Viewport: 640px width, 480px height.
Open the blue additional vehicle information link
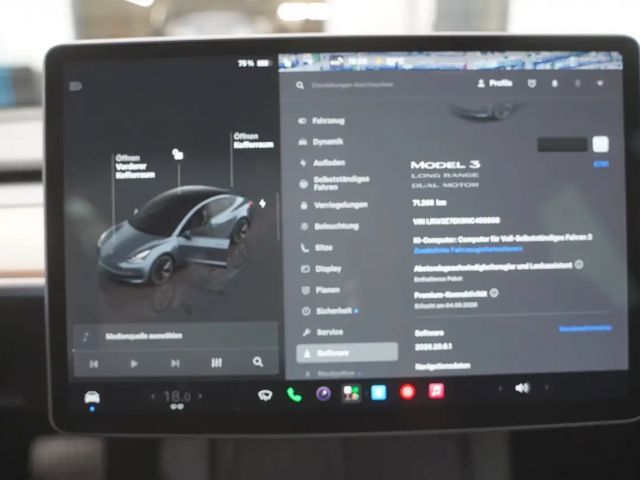[x=468, y=249]
